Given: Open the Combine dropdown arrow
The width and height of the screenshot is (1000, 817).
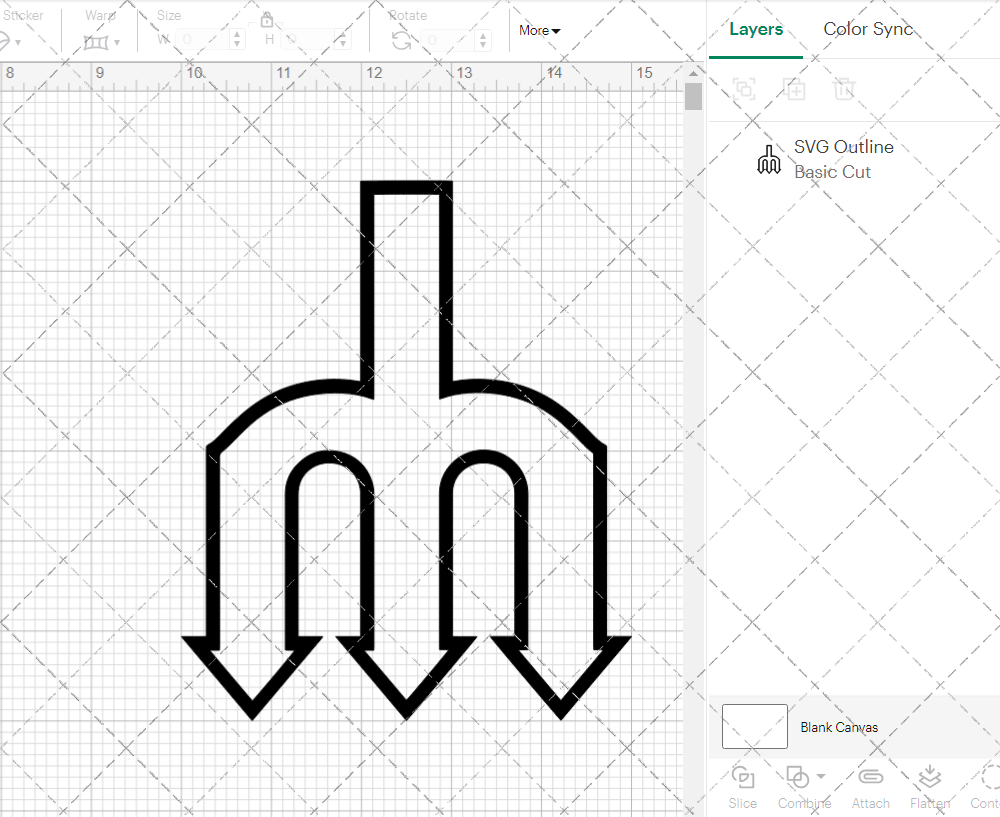Looking at the screenshot, I should tap(821, 777).
